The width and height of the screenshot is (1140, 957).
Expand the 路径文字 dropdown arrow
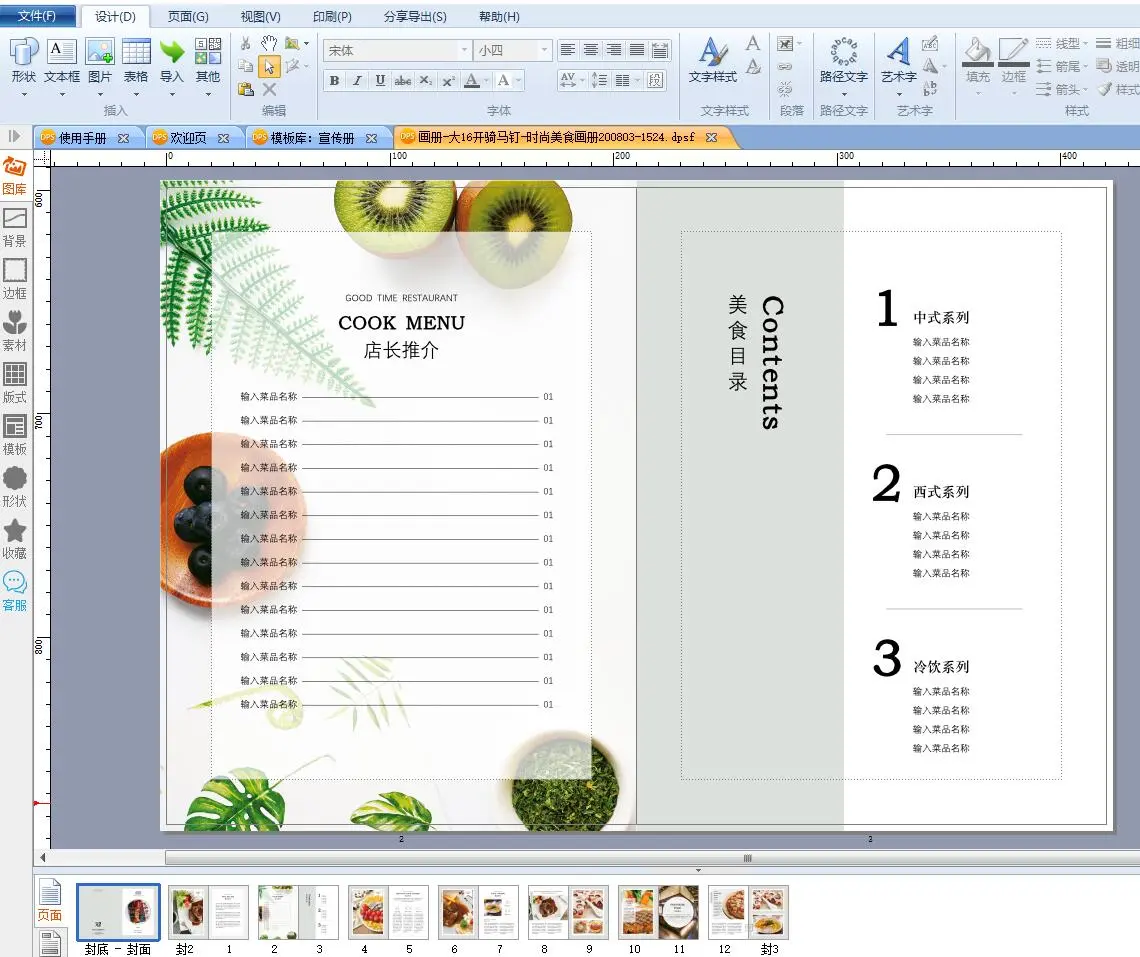pos(844,94)
